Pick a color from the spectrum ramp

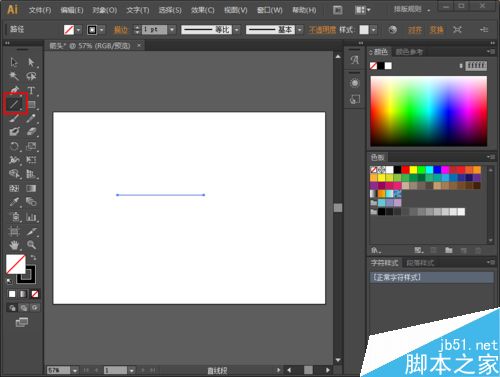click(x=429, y=111)
